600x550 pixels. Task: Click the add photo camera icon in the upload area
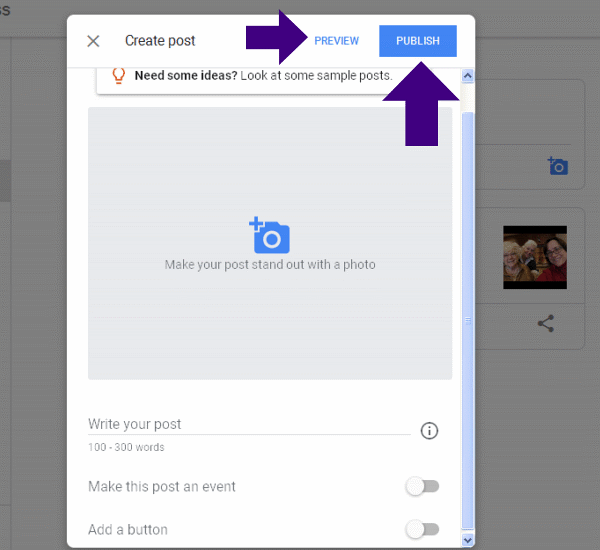[x=269, y=235]
